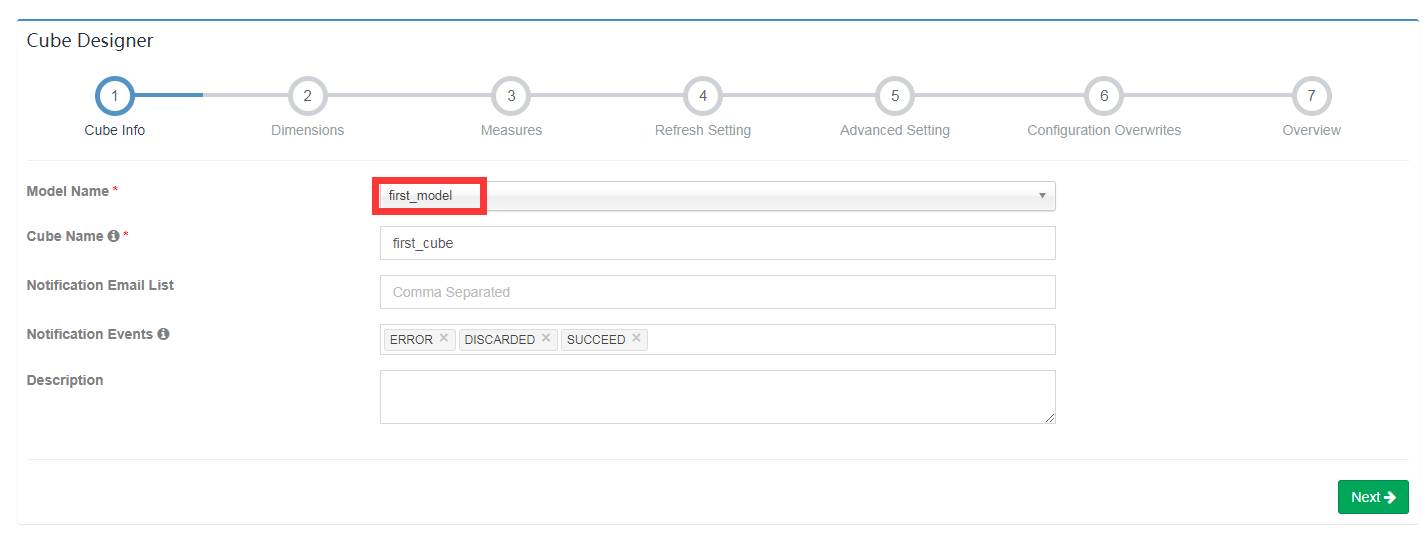Click the DISCARDED tag text
This screenshot has width=1428, height=538.
(500, 340)
